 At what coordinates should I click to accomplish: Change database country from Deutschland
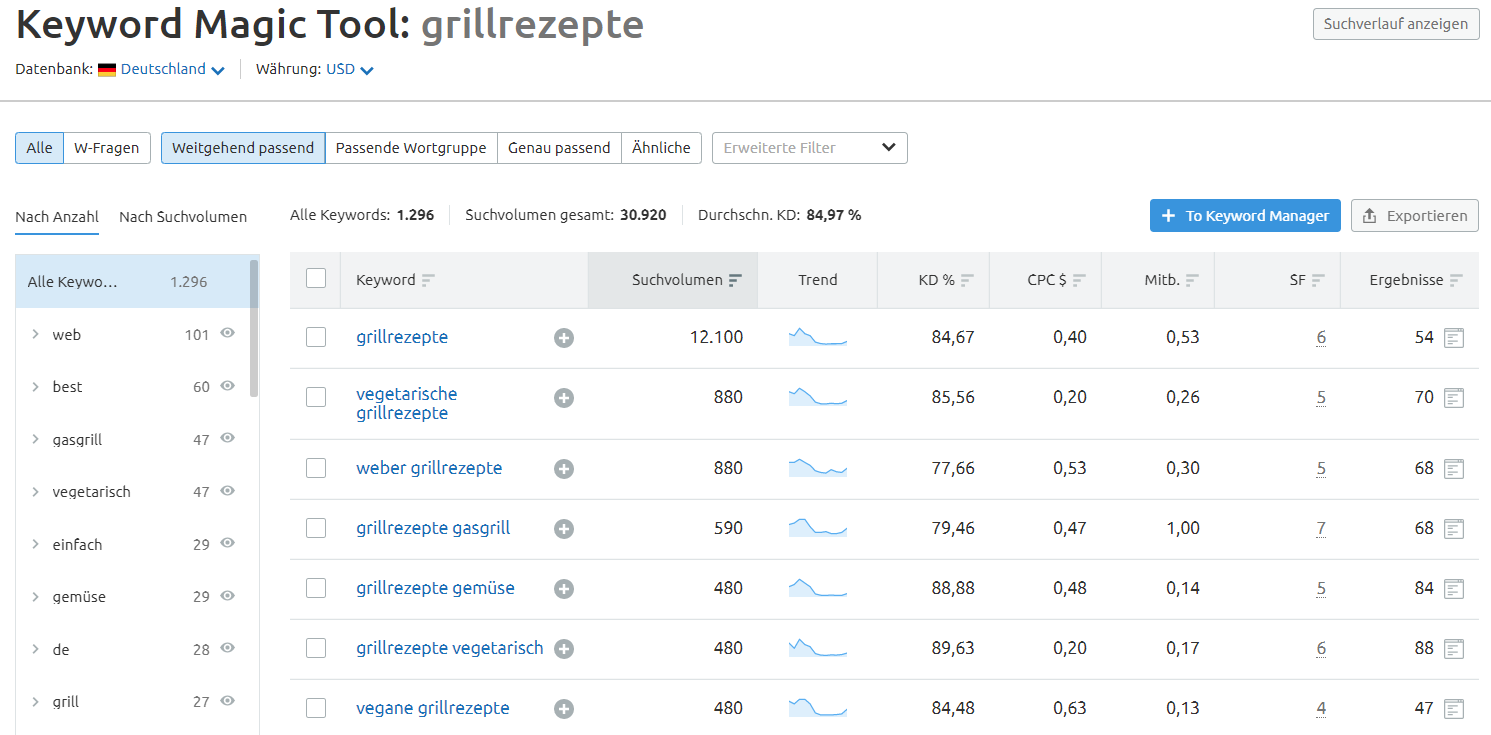pos(167,69)
